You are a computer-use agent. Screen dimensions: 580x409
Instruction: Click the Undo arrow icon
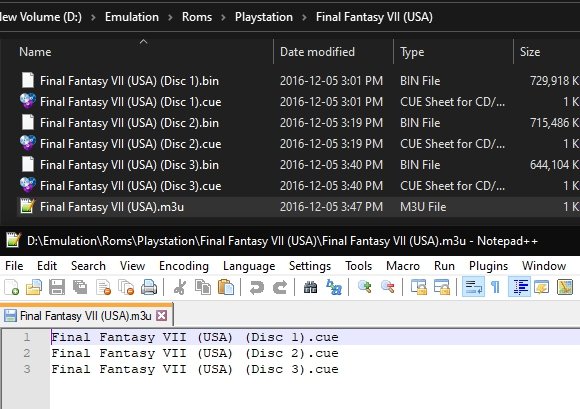pyautogui.click(x=257, y=287)
